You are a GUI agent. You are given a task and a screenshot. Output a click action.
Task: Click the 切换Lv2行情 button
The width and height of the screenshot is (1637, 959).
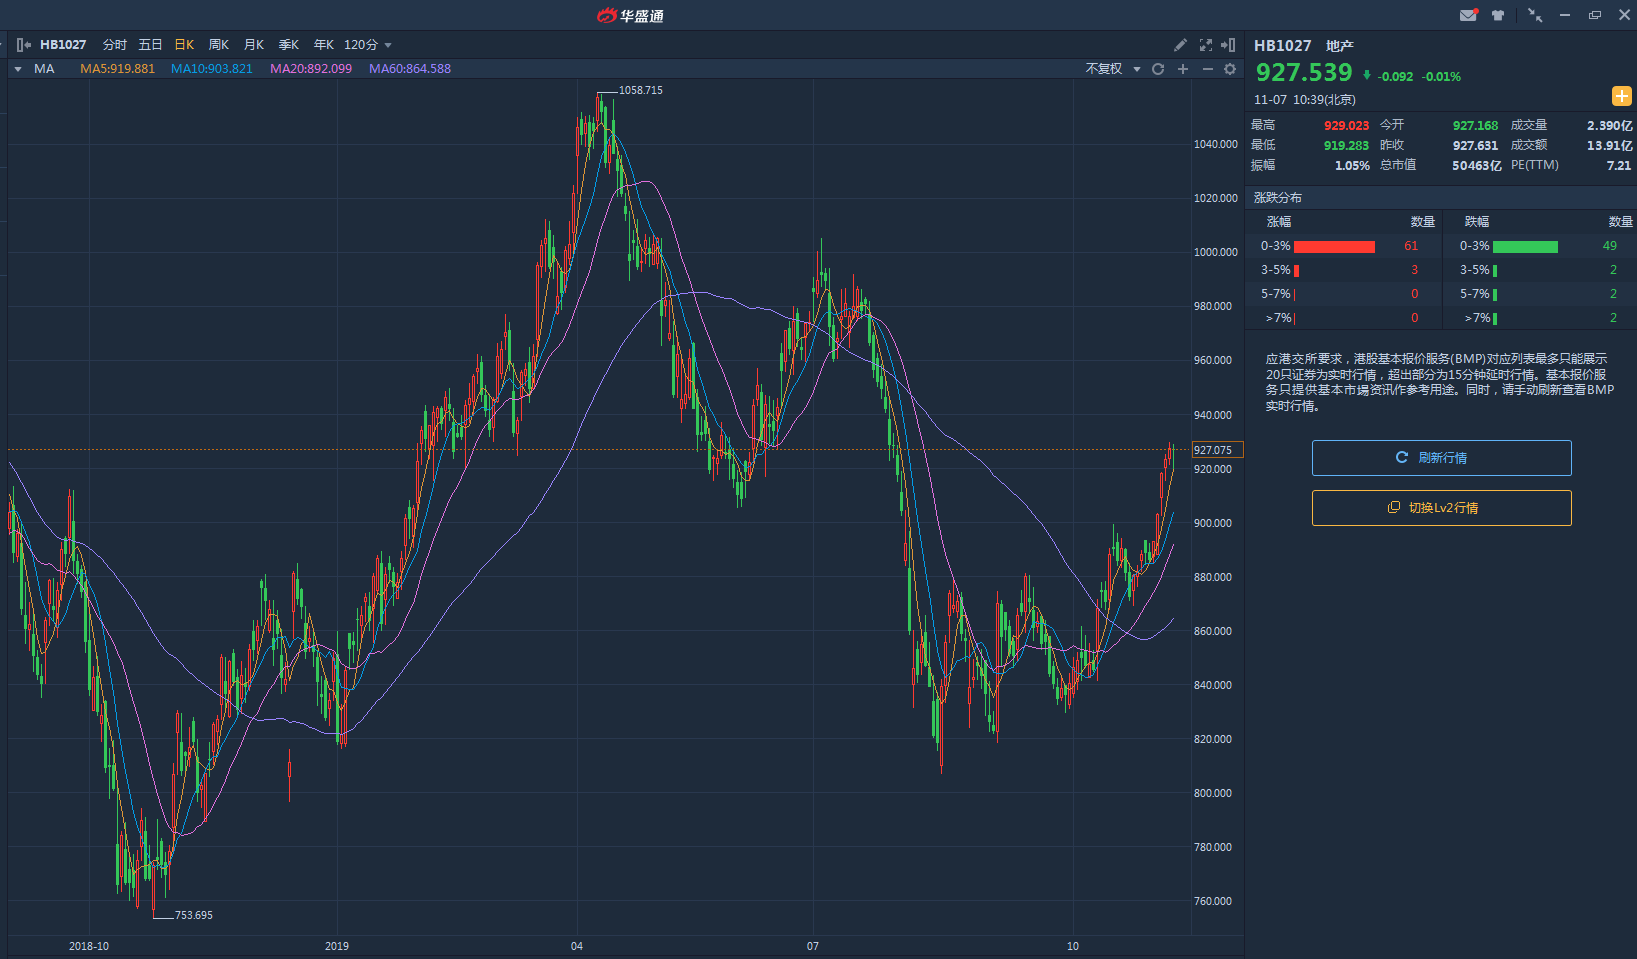pyautogui.click(x=1441, y=508)
